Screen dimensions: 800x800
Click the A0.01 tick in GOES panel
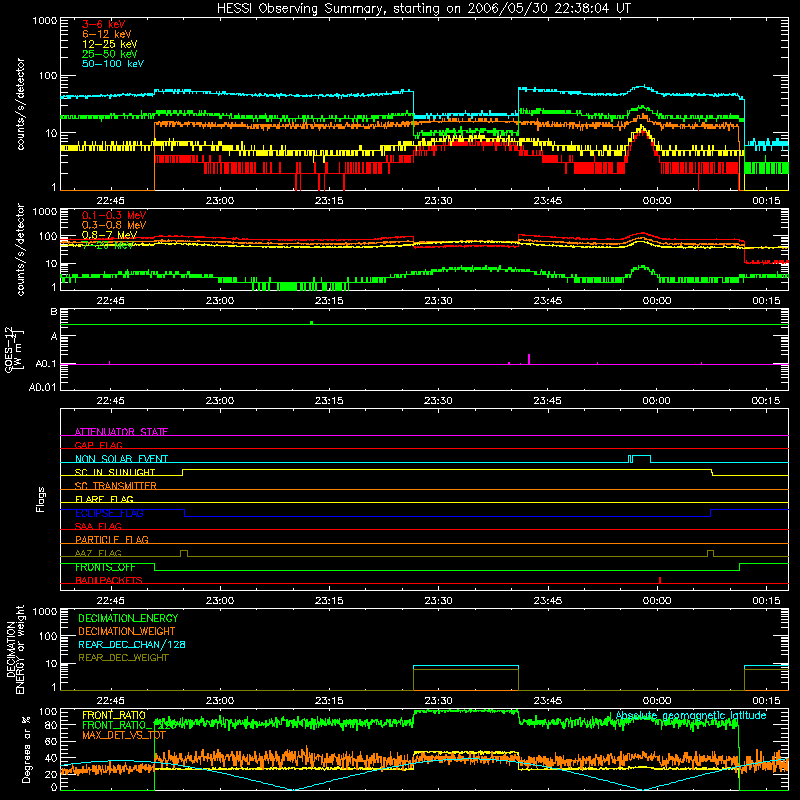tap(42, 387)
